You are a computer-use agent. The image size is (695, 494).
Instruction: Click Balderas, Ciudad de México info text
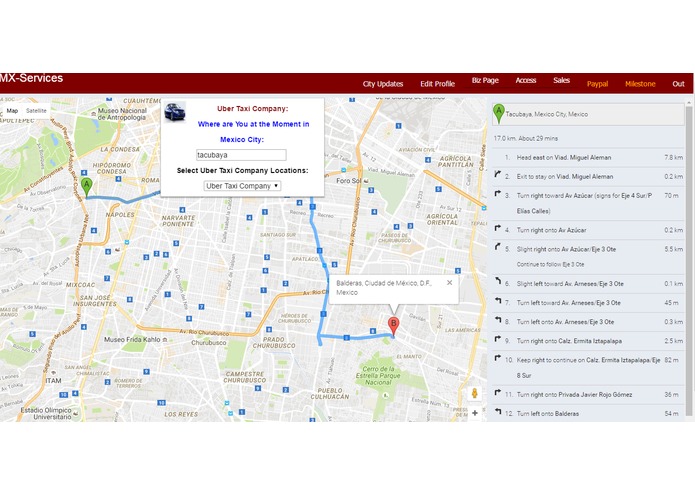(x=383, y=288)
